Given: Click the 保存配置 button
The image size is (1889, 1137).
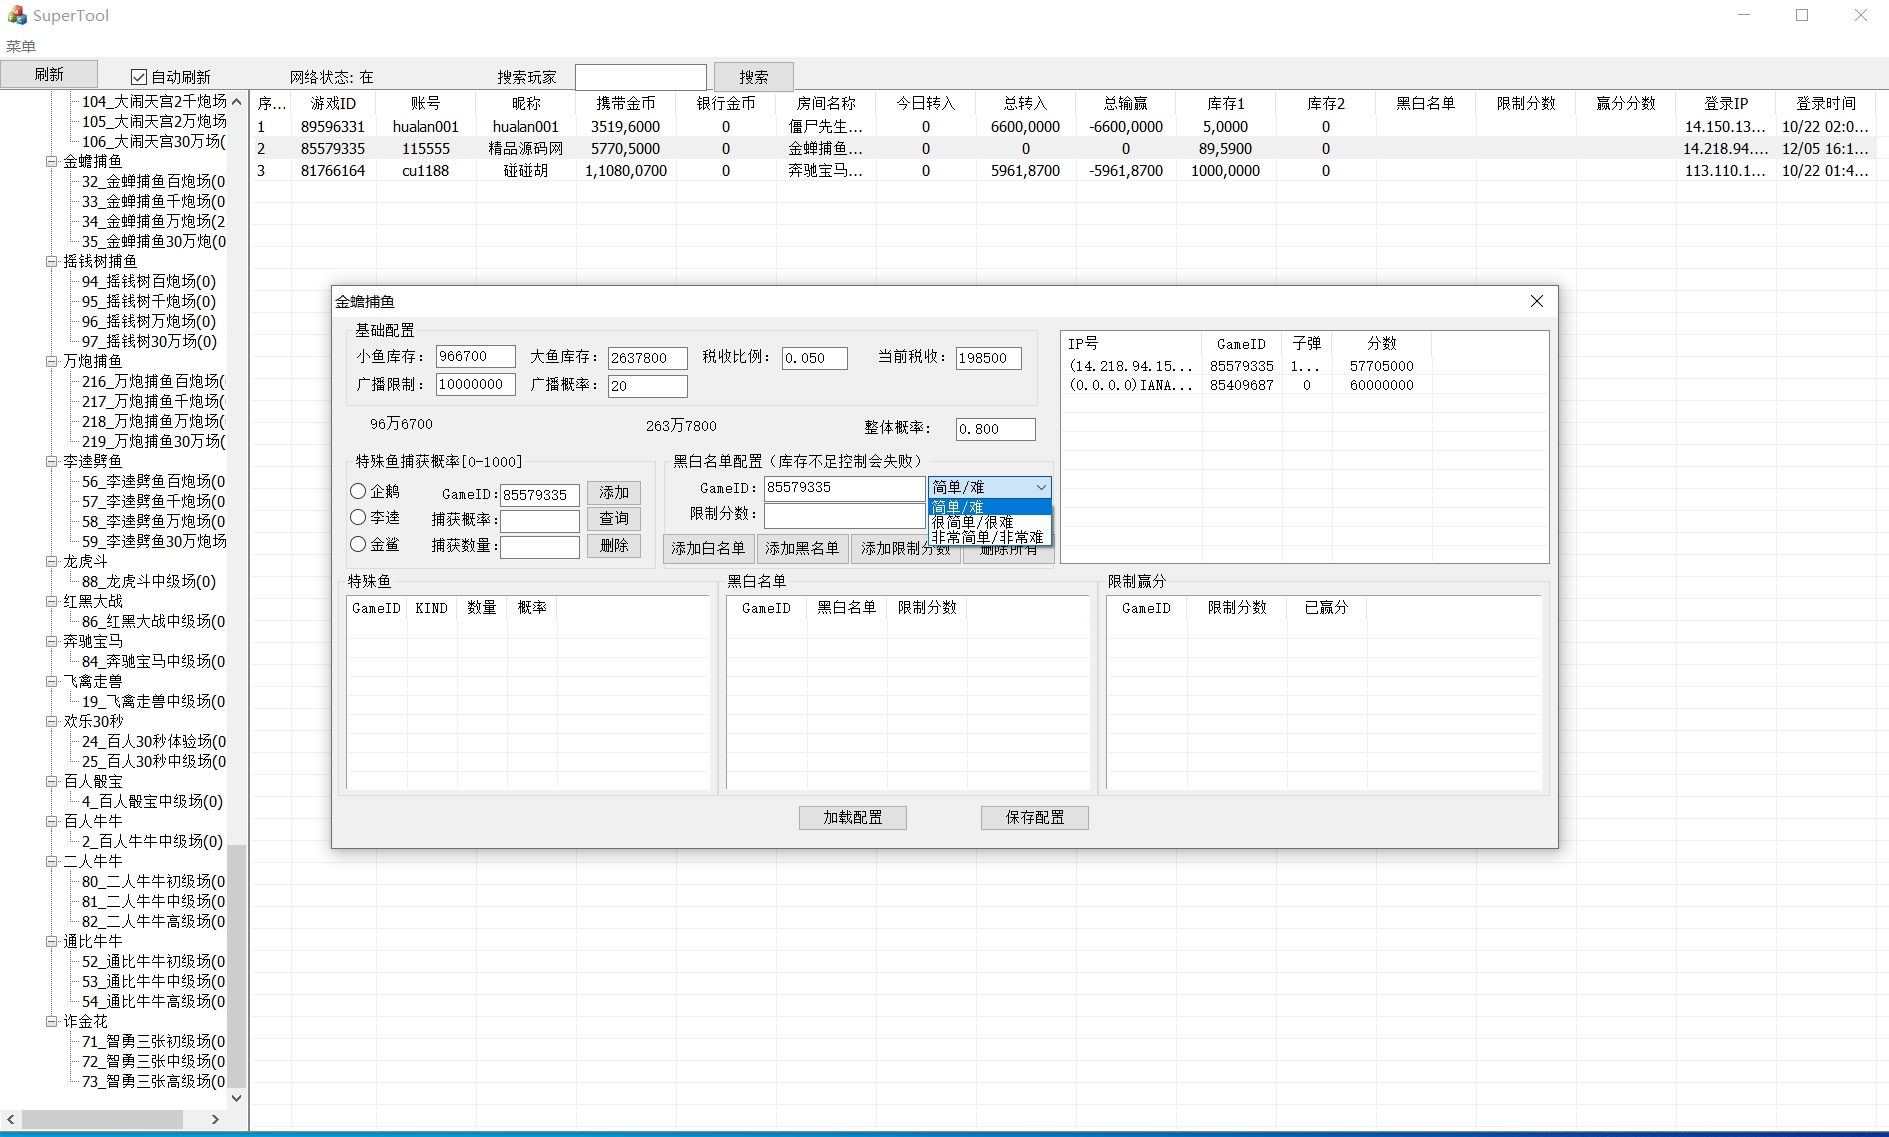Looking at the screenshot, I should 1034,817.
